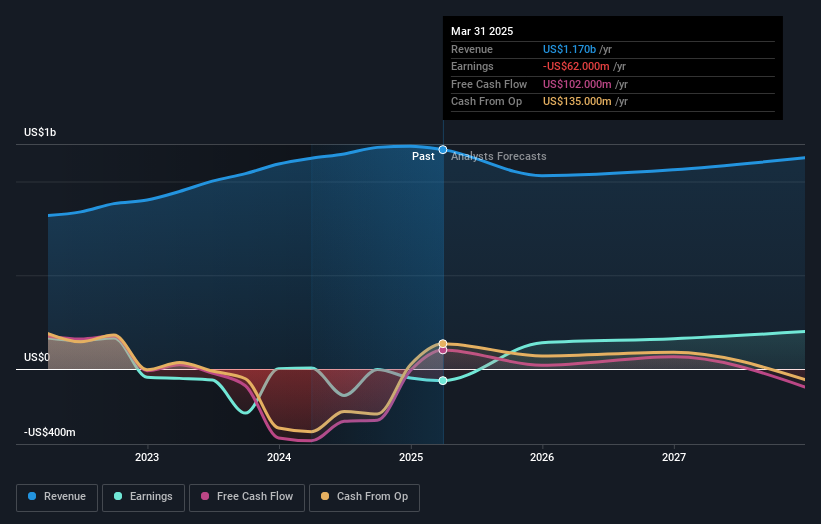The image size is (821, 524).
Task: Click the Mar 31 2025 tooltip date
Action: tap(482, 31)
